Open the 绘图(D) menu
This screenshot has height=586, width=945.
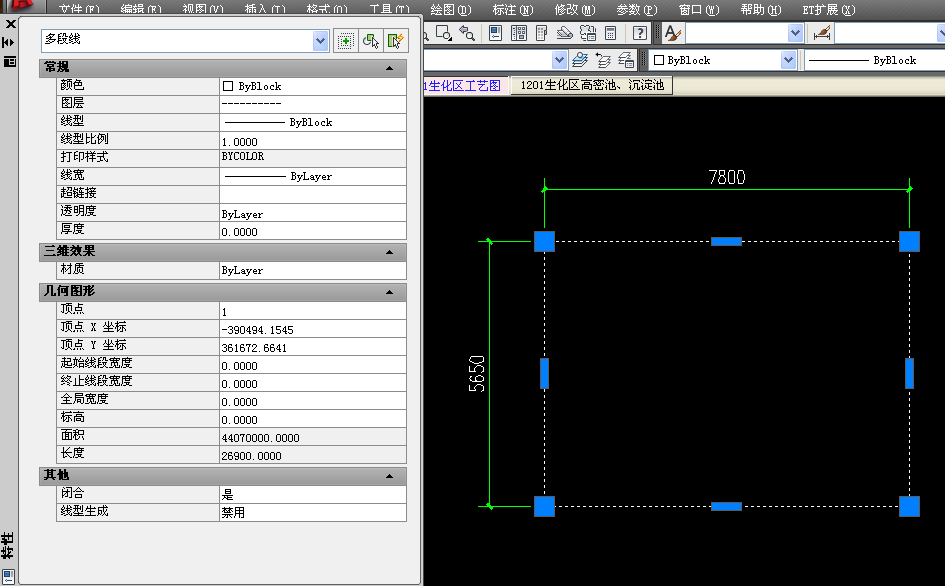point(451,10)
